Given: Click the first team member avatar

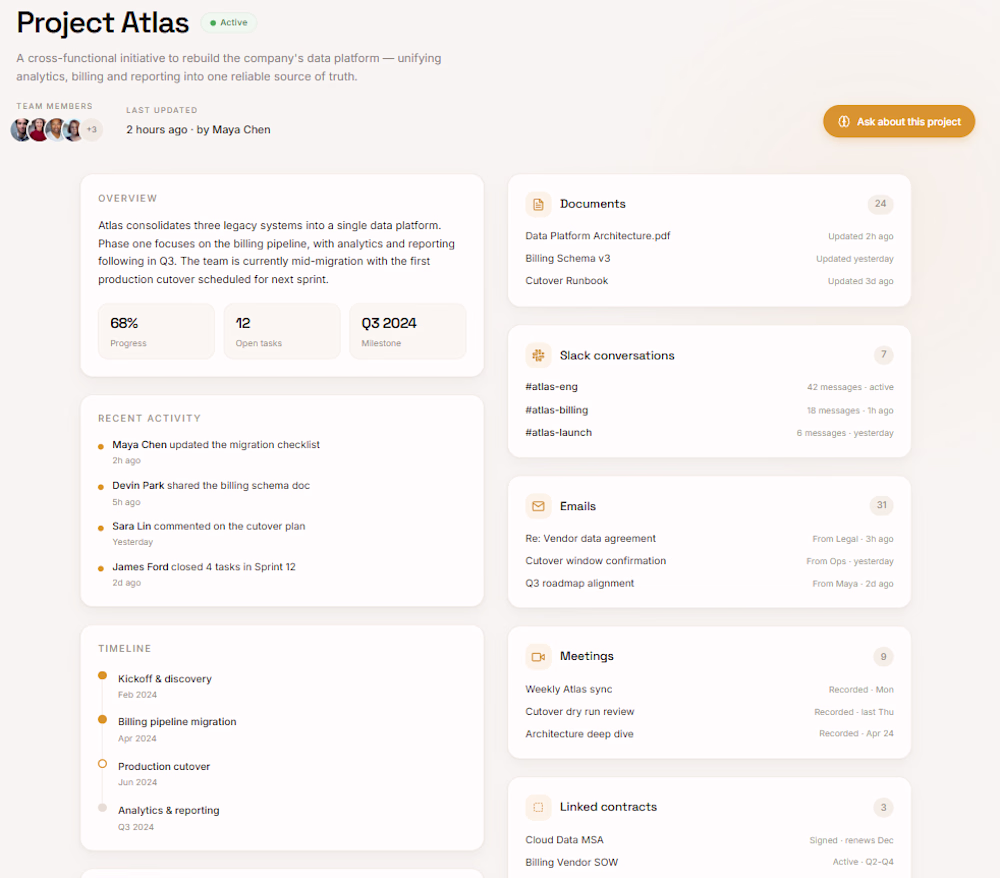Looking at the screenshot, I should (22, 129).
